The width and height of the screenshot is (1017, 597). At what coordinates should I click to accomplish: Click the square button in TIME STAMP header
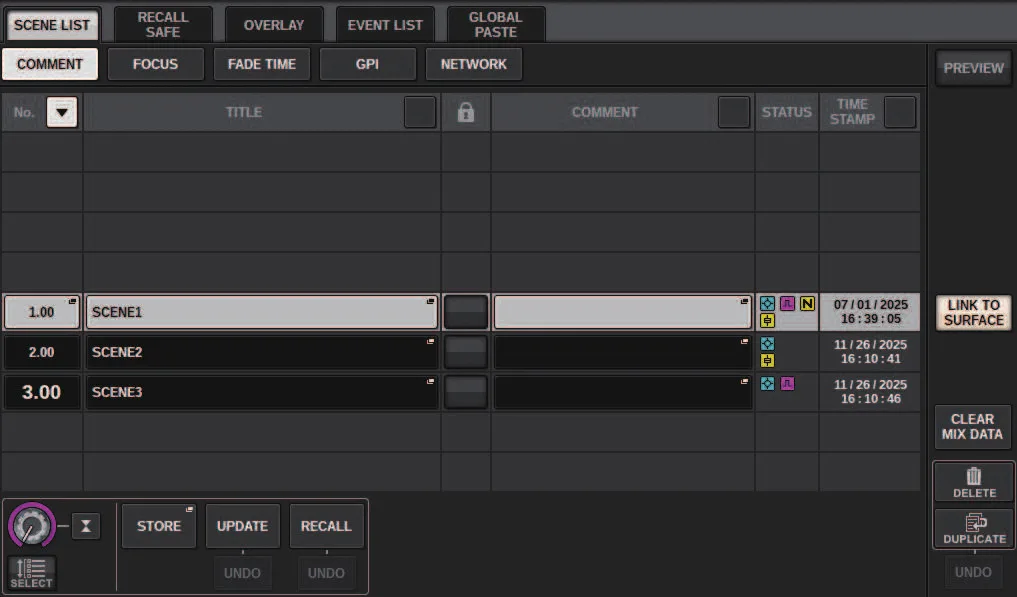click(x=900, y=112)
